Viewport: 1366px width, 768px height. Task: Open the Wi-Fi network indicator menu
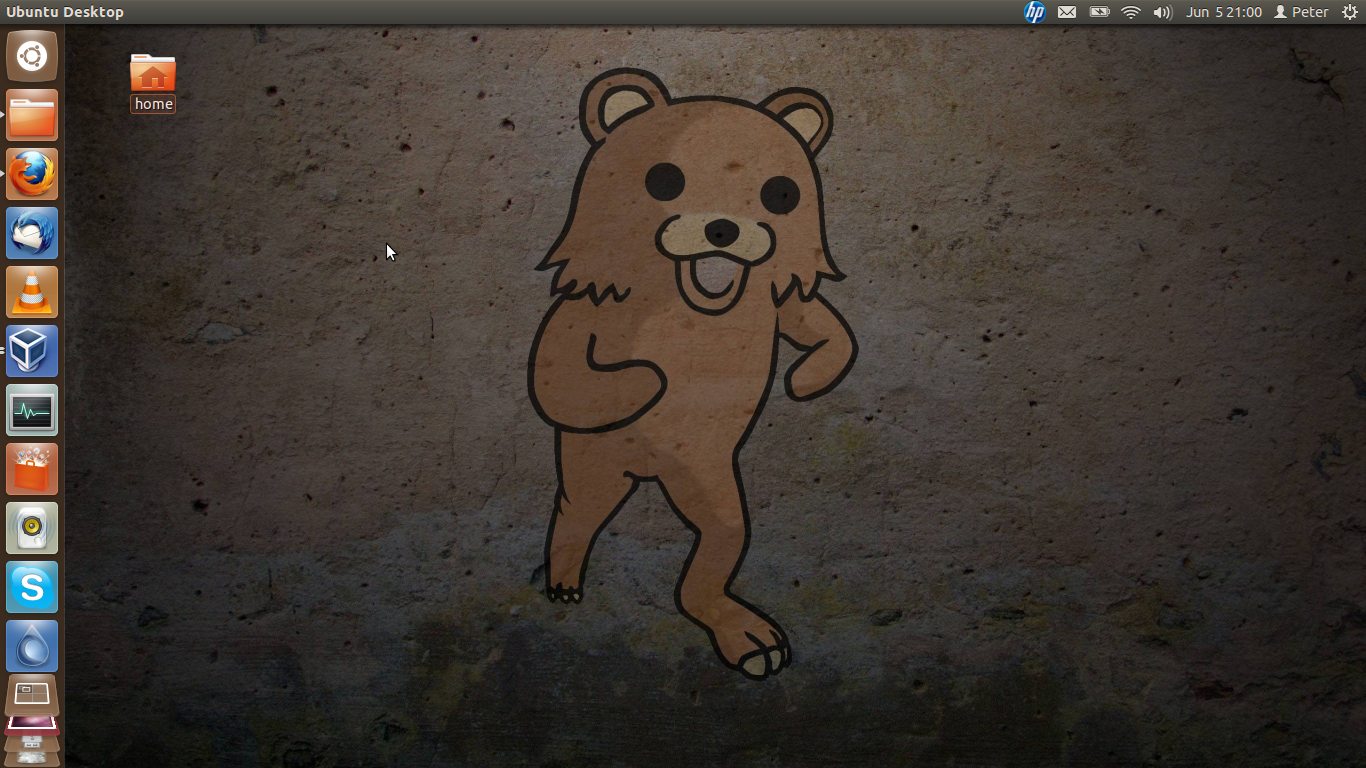tap(1131, 12)
